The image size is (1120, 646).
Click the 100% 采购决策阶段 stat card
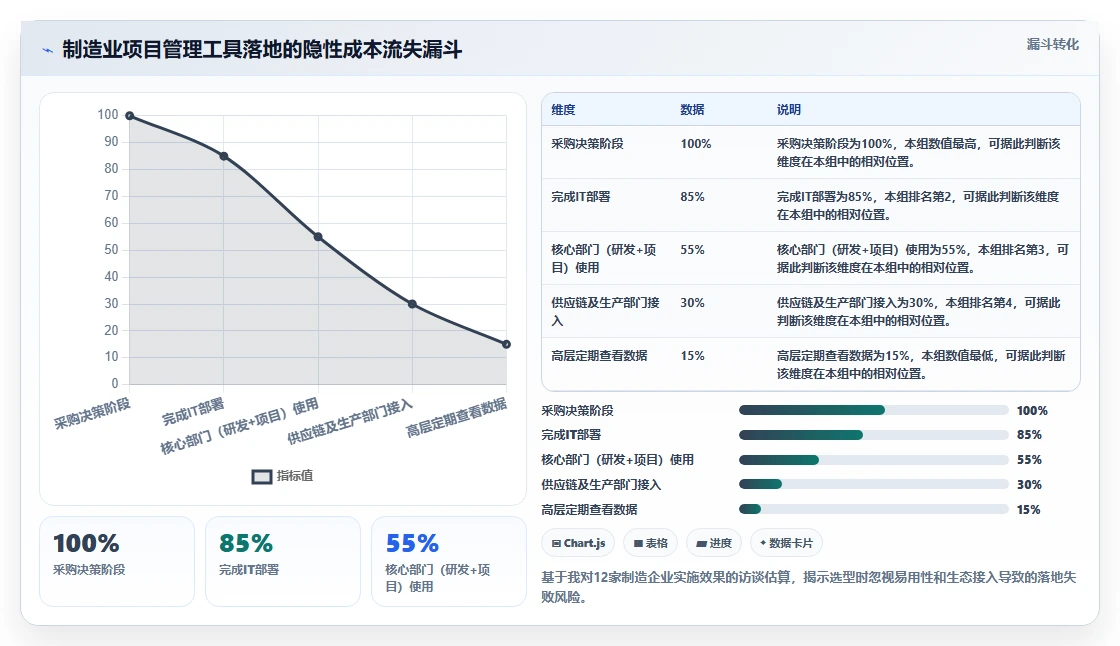coord(117,562)
